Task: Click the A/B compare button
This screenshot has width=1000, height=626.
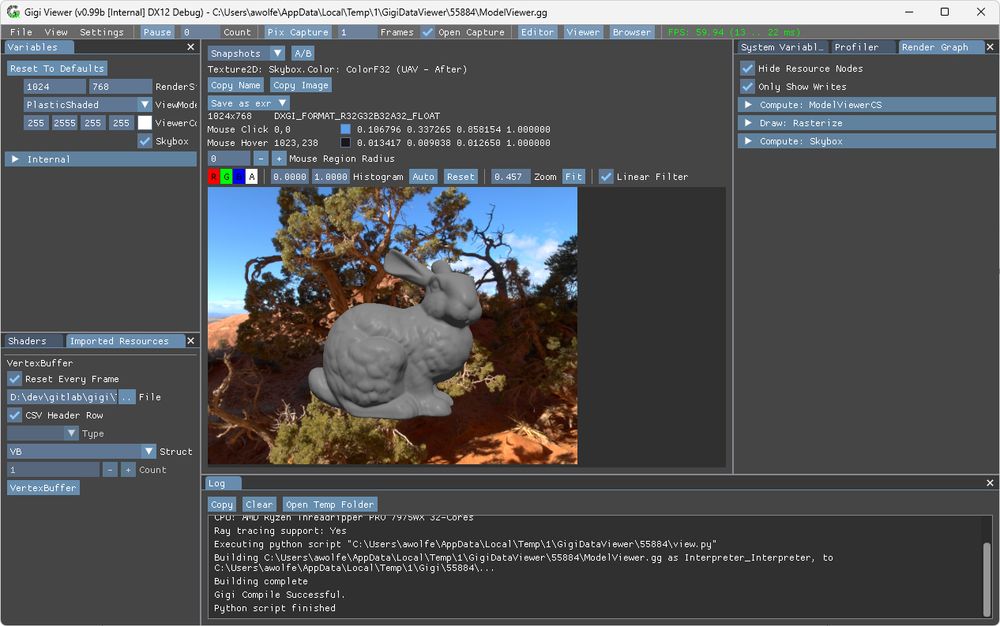Action: [x=303, y=54]
